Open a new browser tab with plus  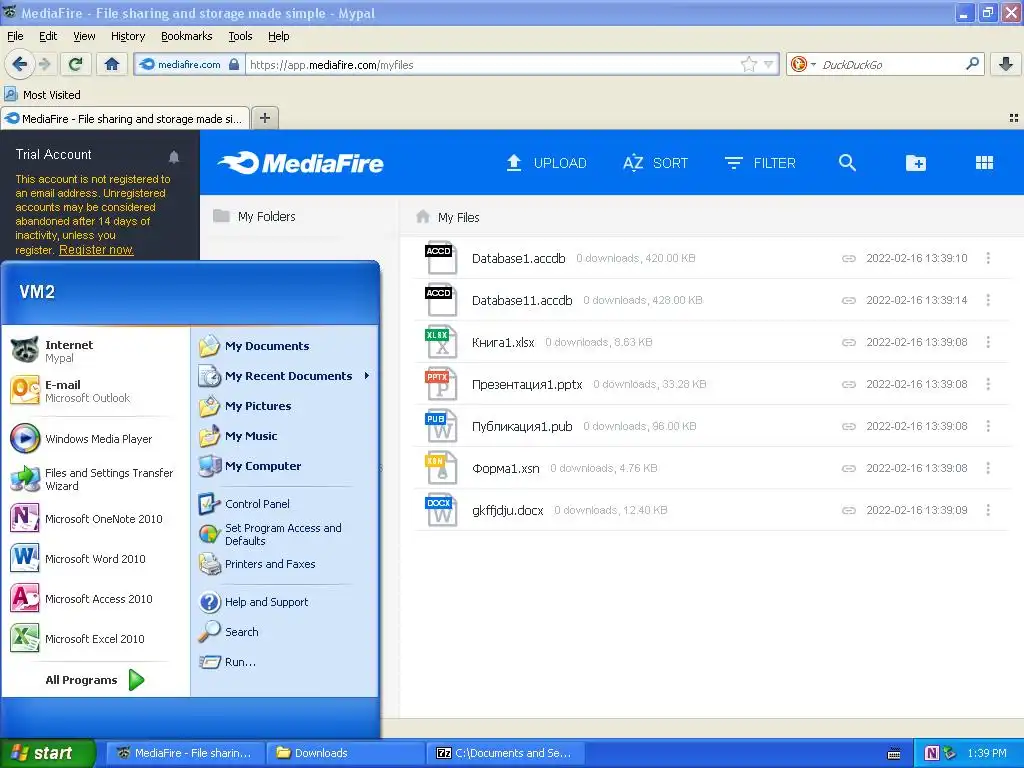264,118
